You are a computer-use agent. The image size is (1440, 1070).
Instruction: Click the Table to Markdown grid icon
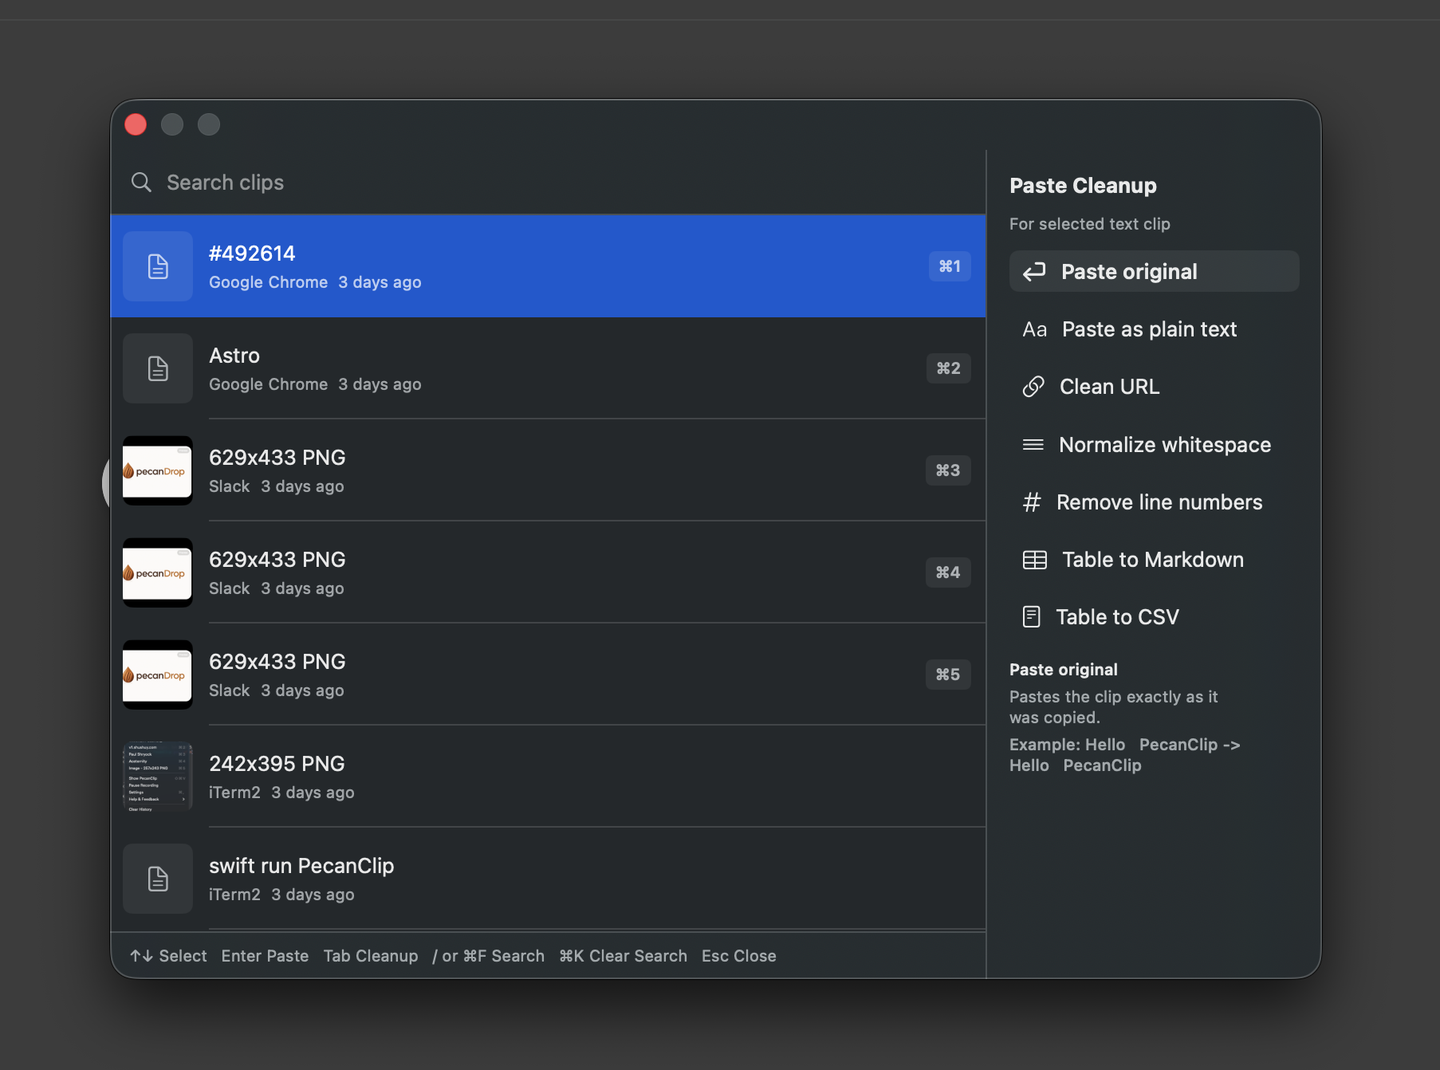1034,559
